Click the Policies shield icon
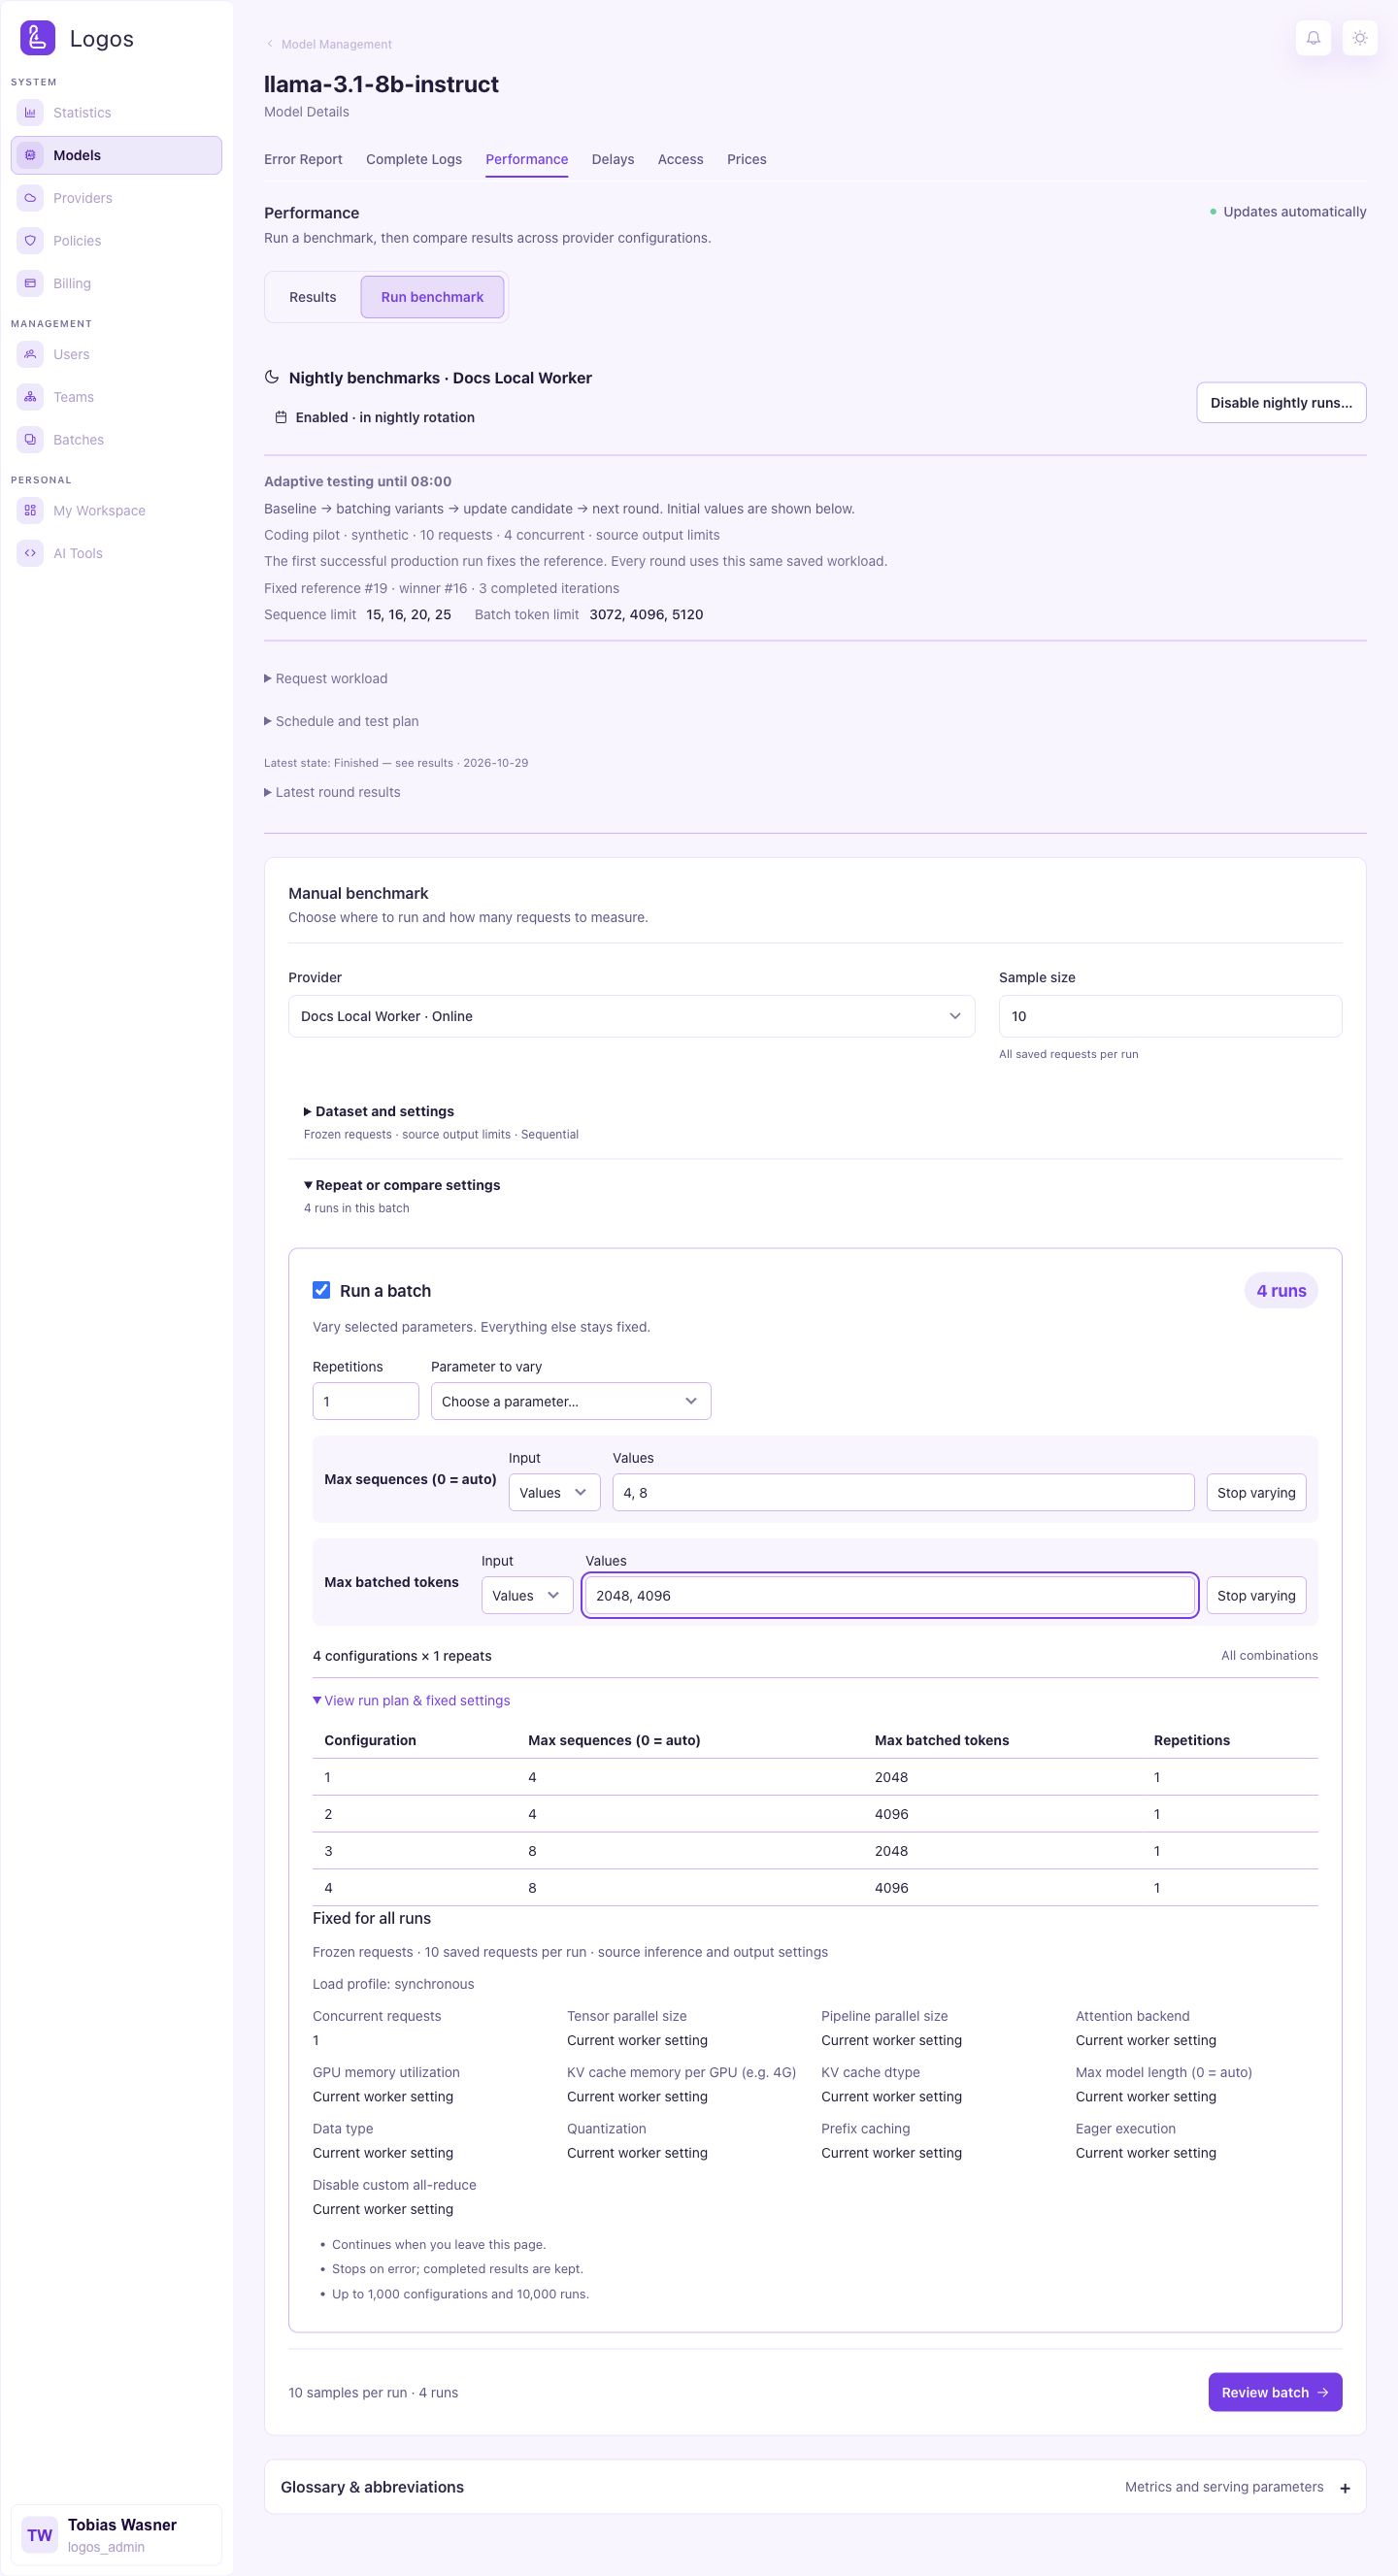The width and height of the screenshot is (1398, 2576). tap(30, 241)
